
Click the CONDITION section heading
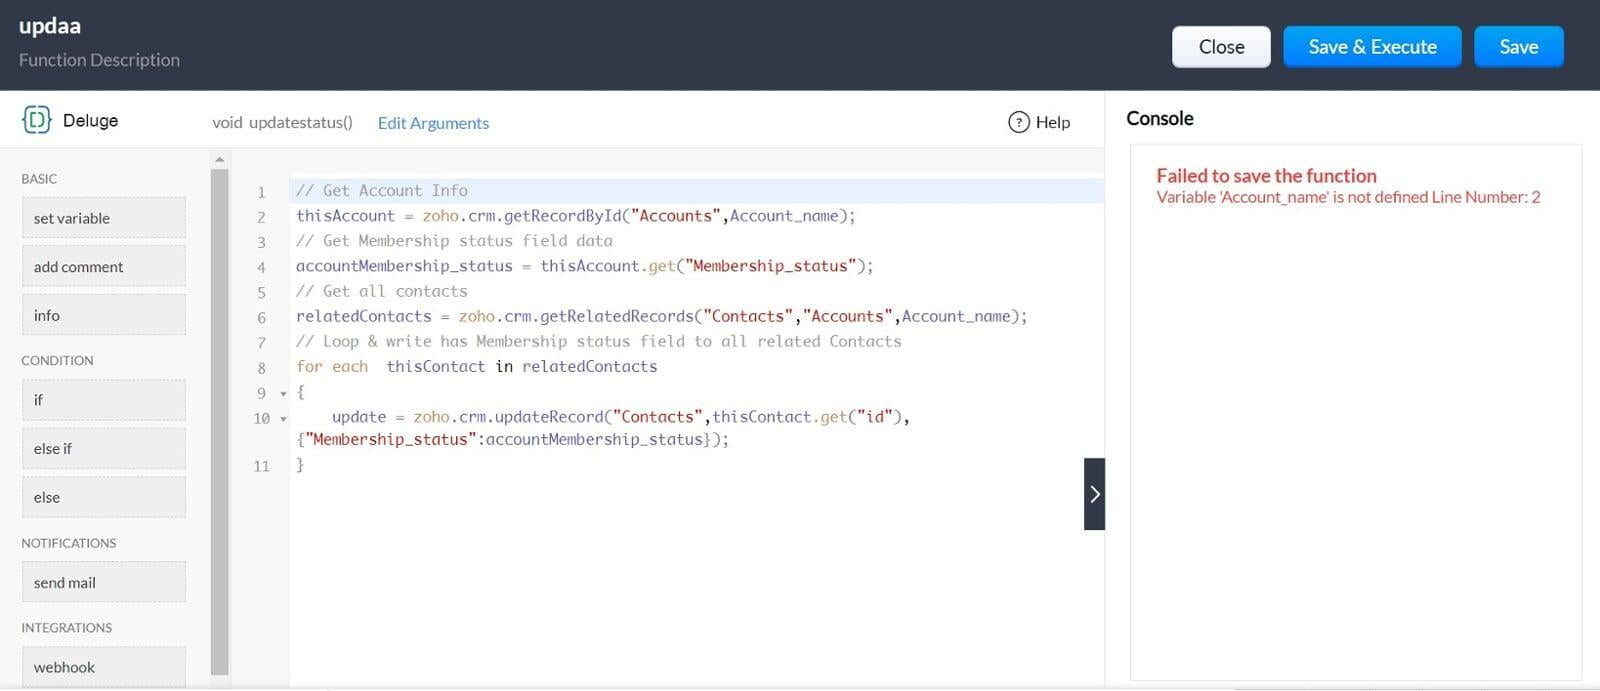[57, 360]
